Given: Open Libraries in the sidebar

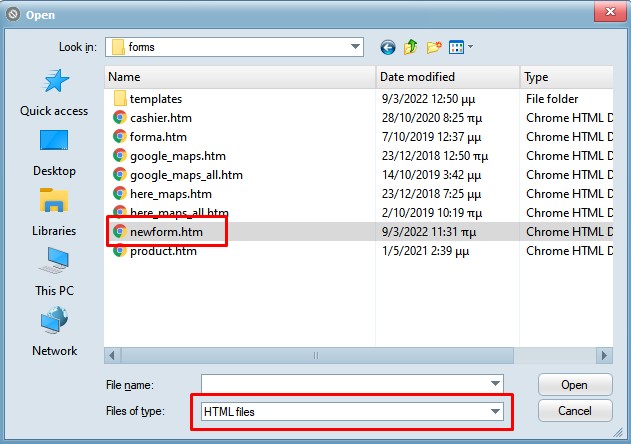Looking at the screenshot, I should (x=54, y=213).
